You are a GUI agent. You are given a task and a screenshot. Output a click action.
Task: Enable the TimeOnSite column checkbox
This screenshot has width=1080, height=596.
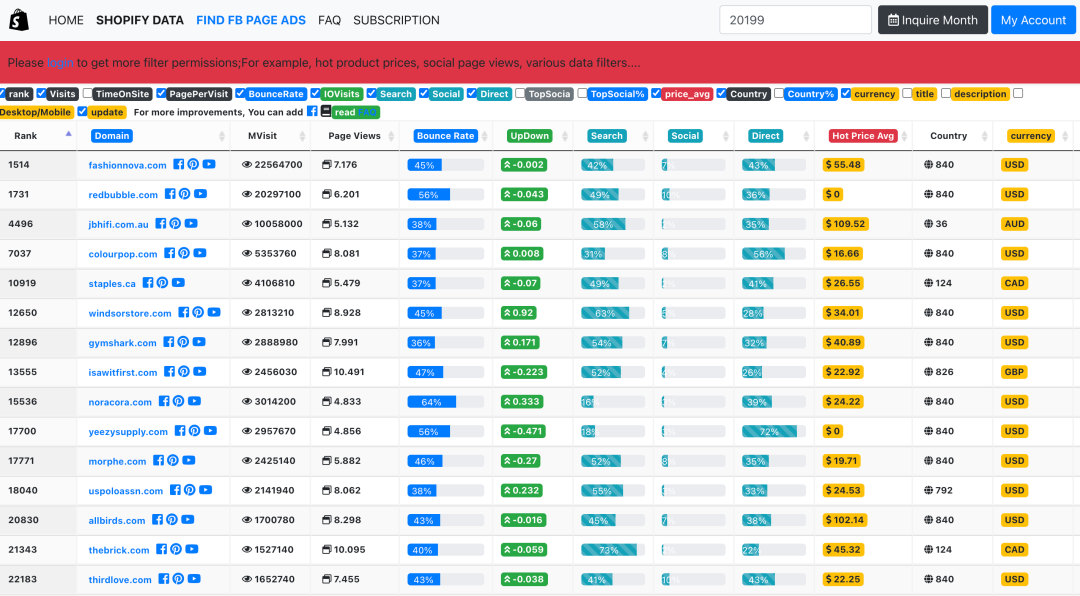click(87, 93)
